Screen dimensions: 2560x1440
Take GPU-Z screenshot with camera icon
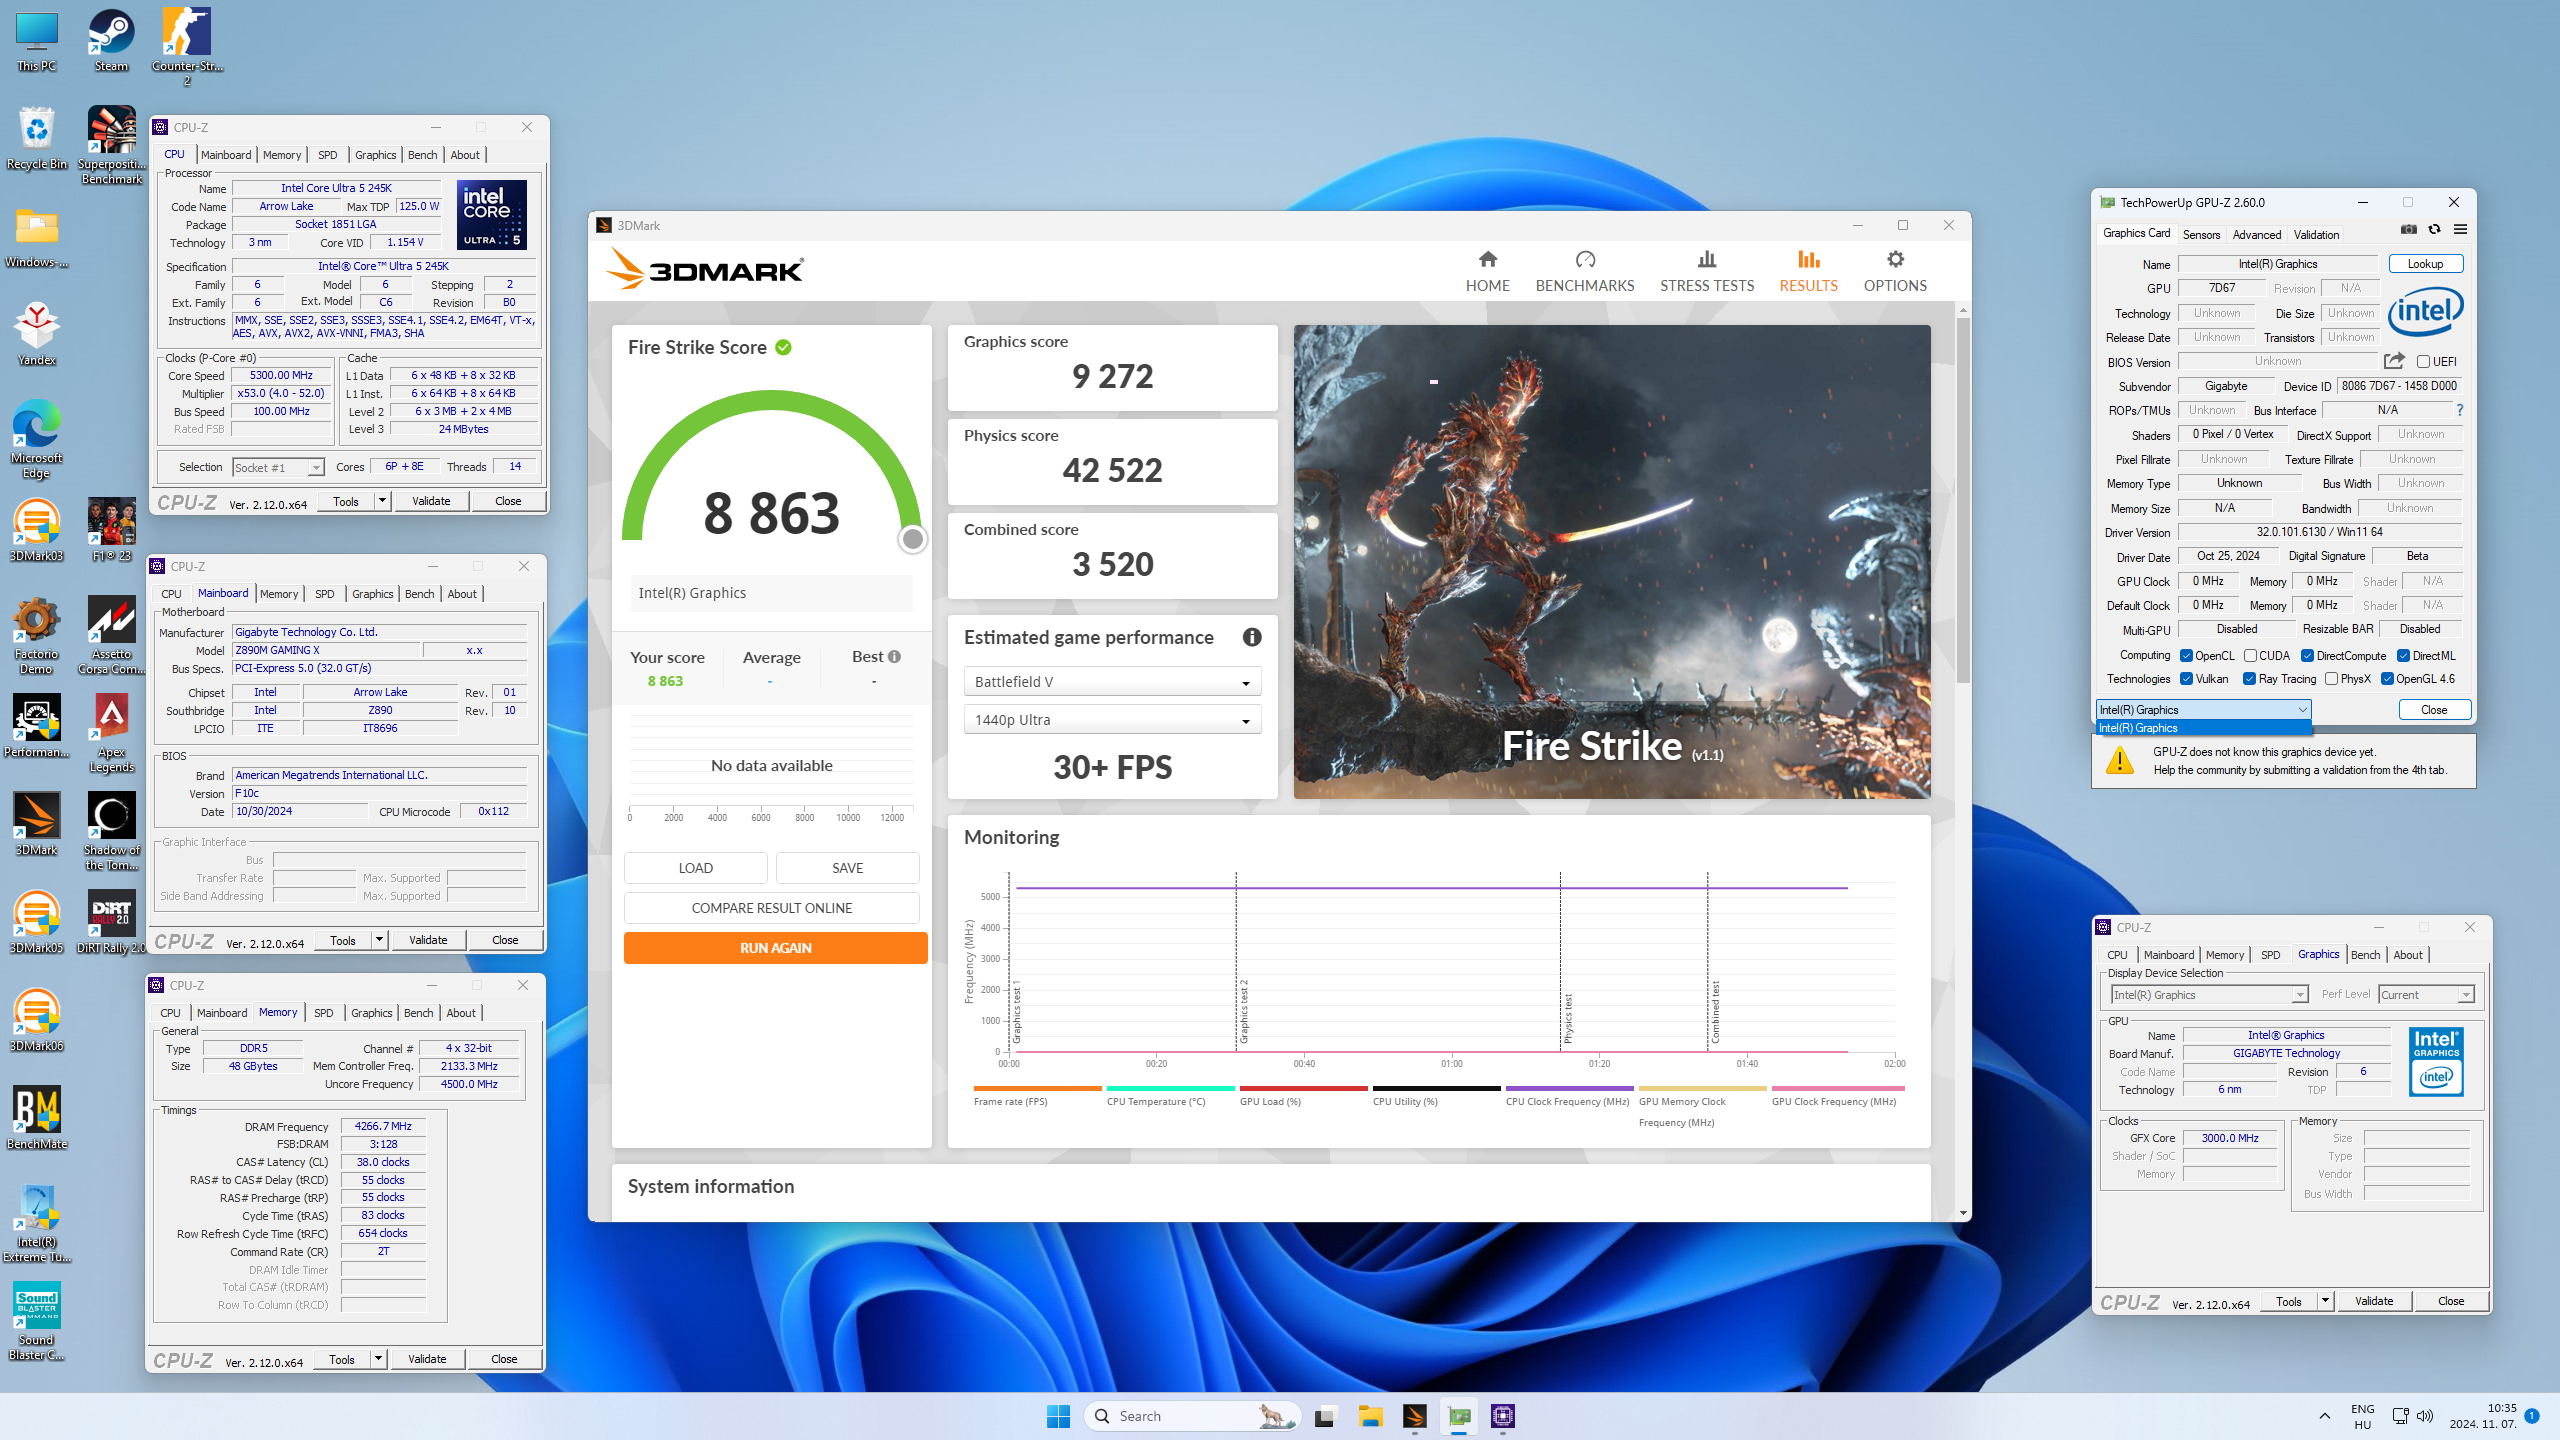[x=2408, y=230]
